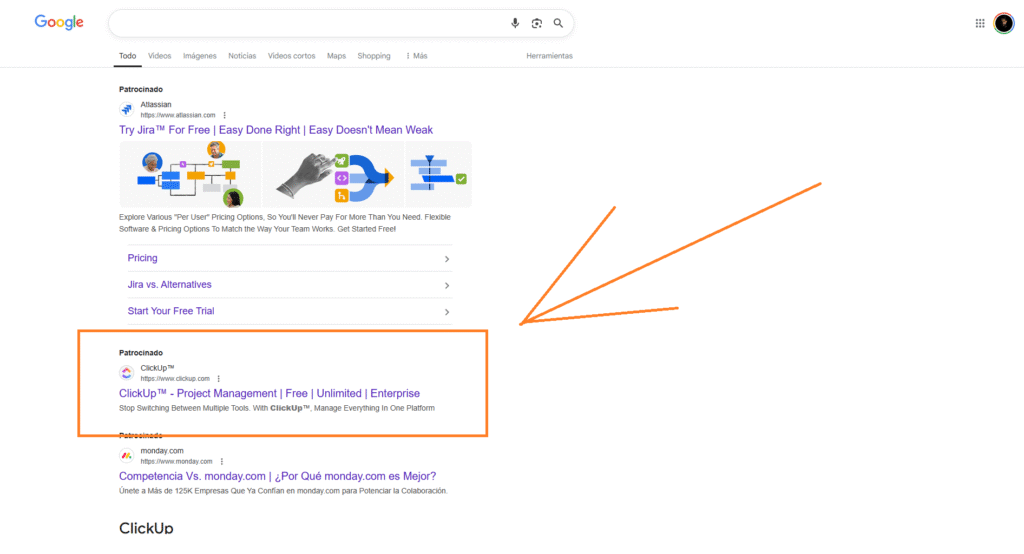
Task: Switch to the Videos tab
Action: click(x=159, y=56)
